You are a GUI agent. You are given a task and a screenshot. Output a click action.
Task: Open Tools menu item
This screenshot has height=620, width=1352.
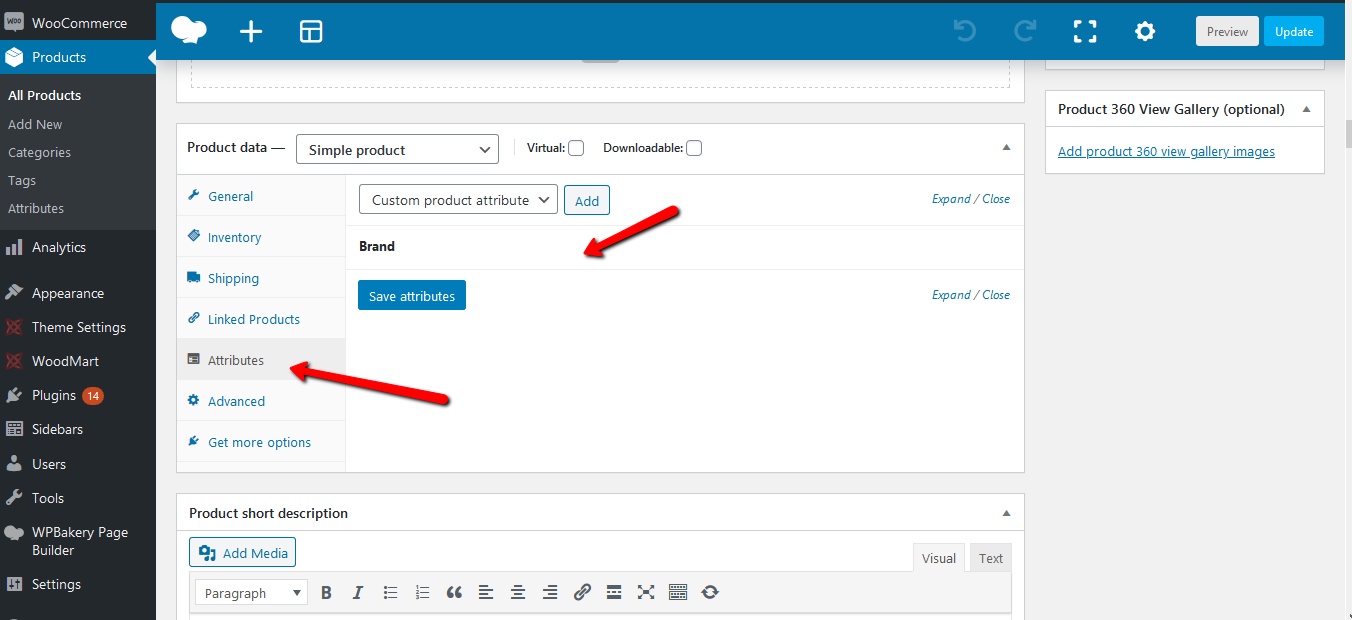pyautogui.click(x=78, y=498)
